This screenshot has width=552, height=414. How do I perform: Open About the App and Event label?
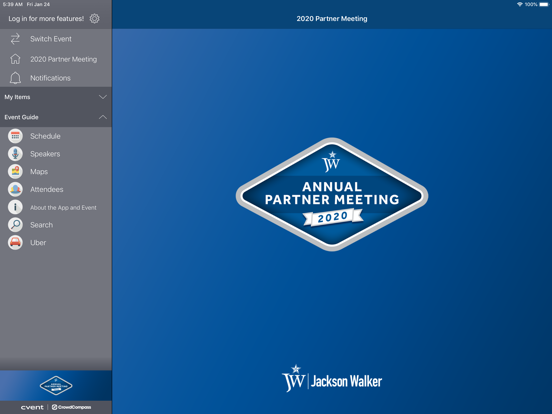click(x=63, y=208)
